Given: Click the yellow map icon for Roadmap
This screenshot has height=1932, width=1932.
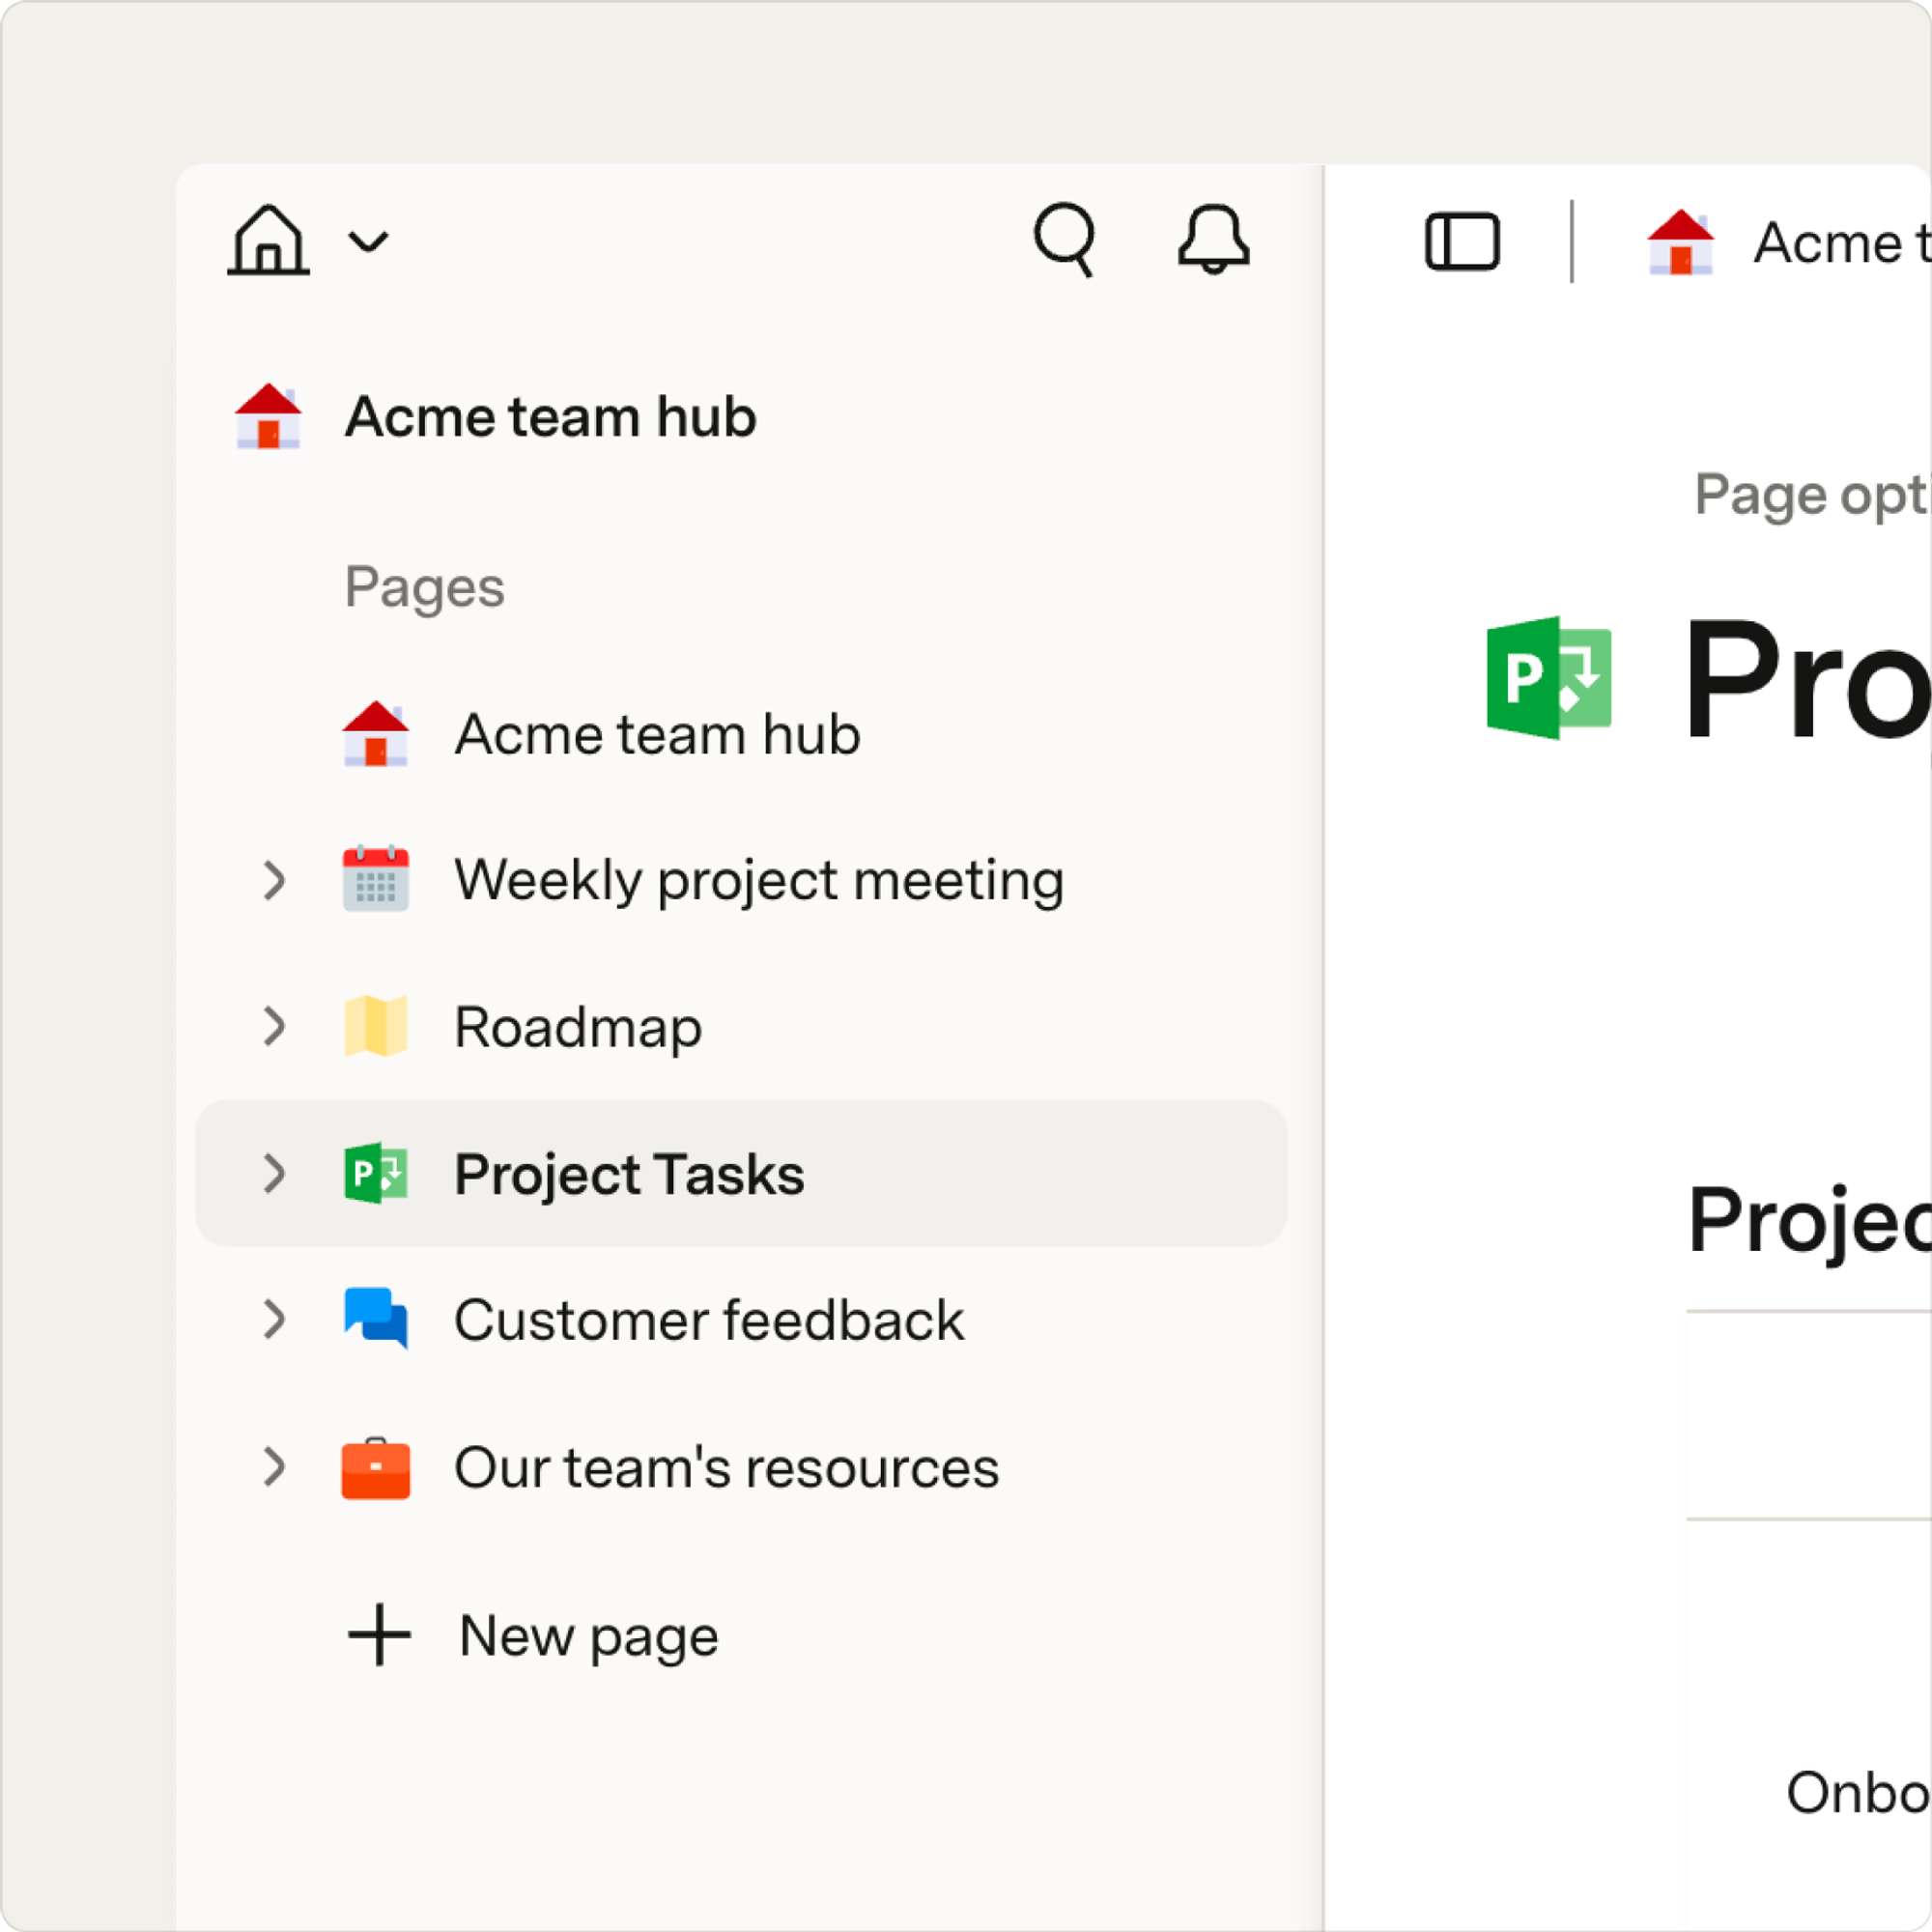Looking at the screenshot, I should (376, 1026).
